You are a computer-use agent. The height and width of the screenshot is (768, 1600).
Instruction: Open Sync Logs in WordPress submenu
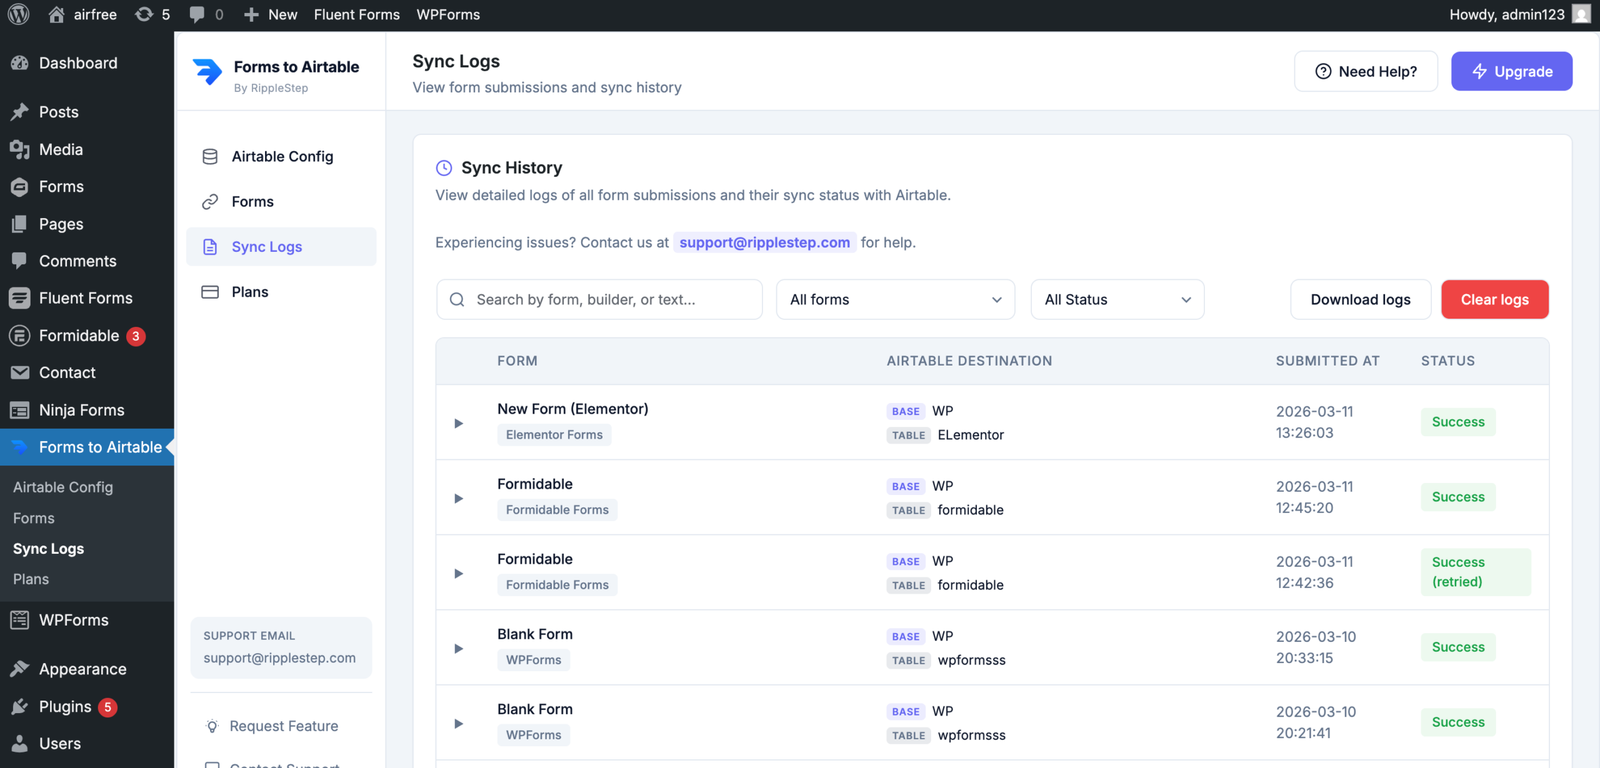click(48, 549)
